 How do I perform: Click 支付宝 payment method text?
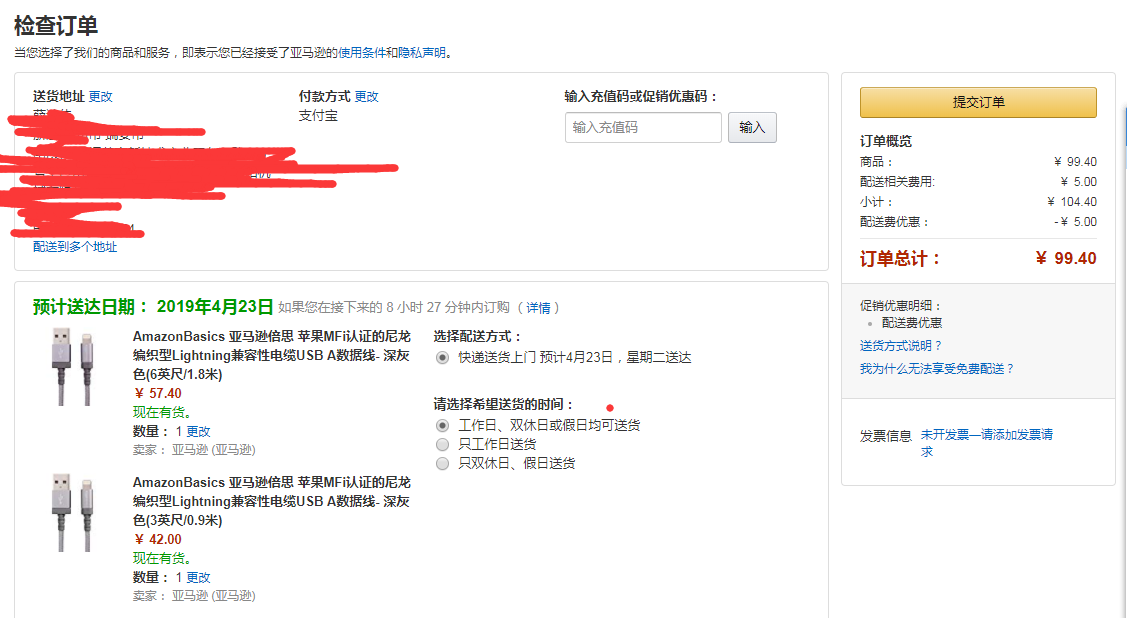(x=318, y=116)
